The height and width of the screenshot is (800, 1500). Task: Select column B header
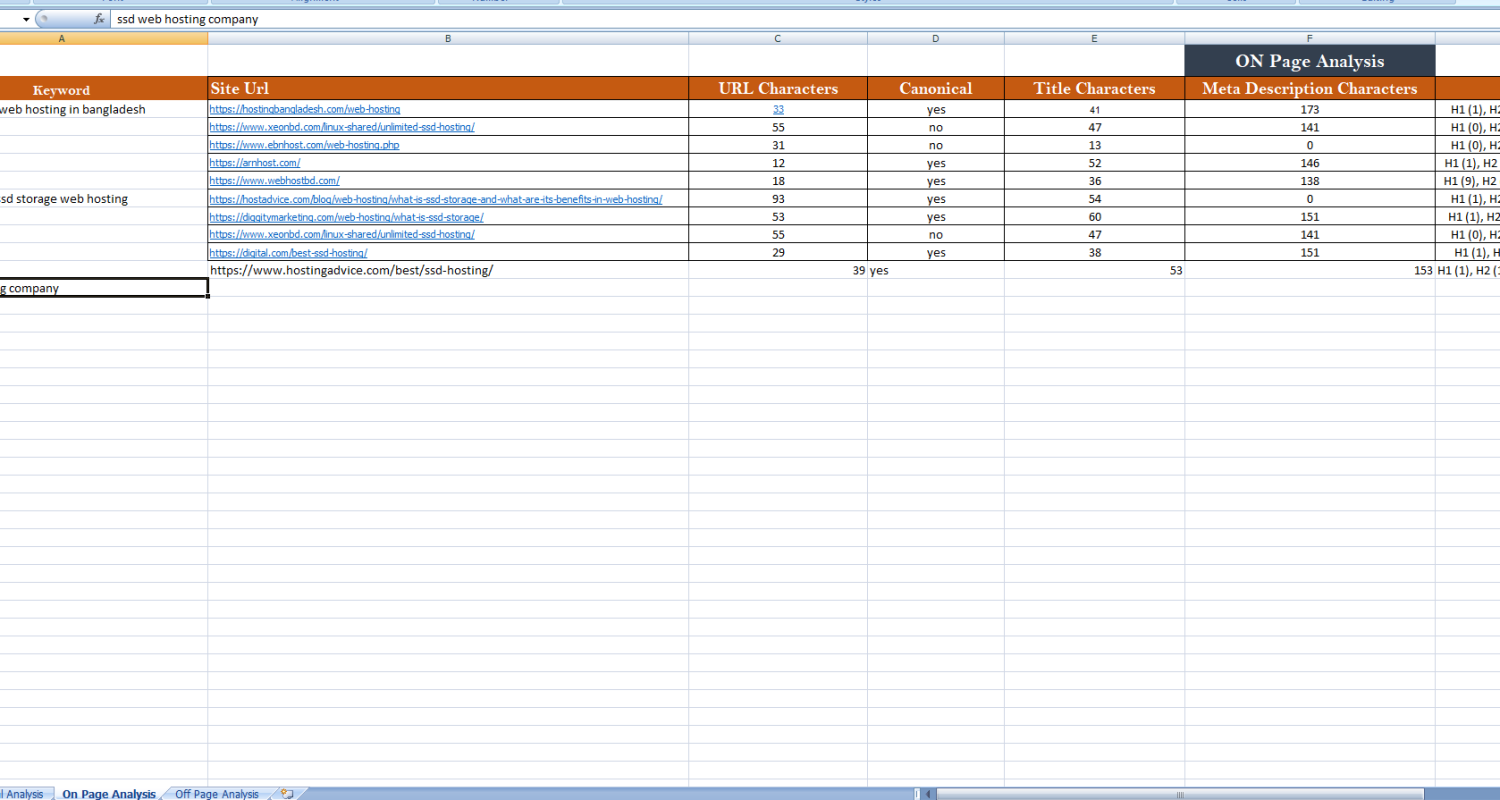448,38
